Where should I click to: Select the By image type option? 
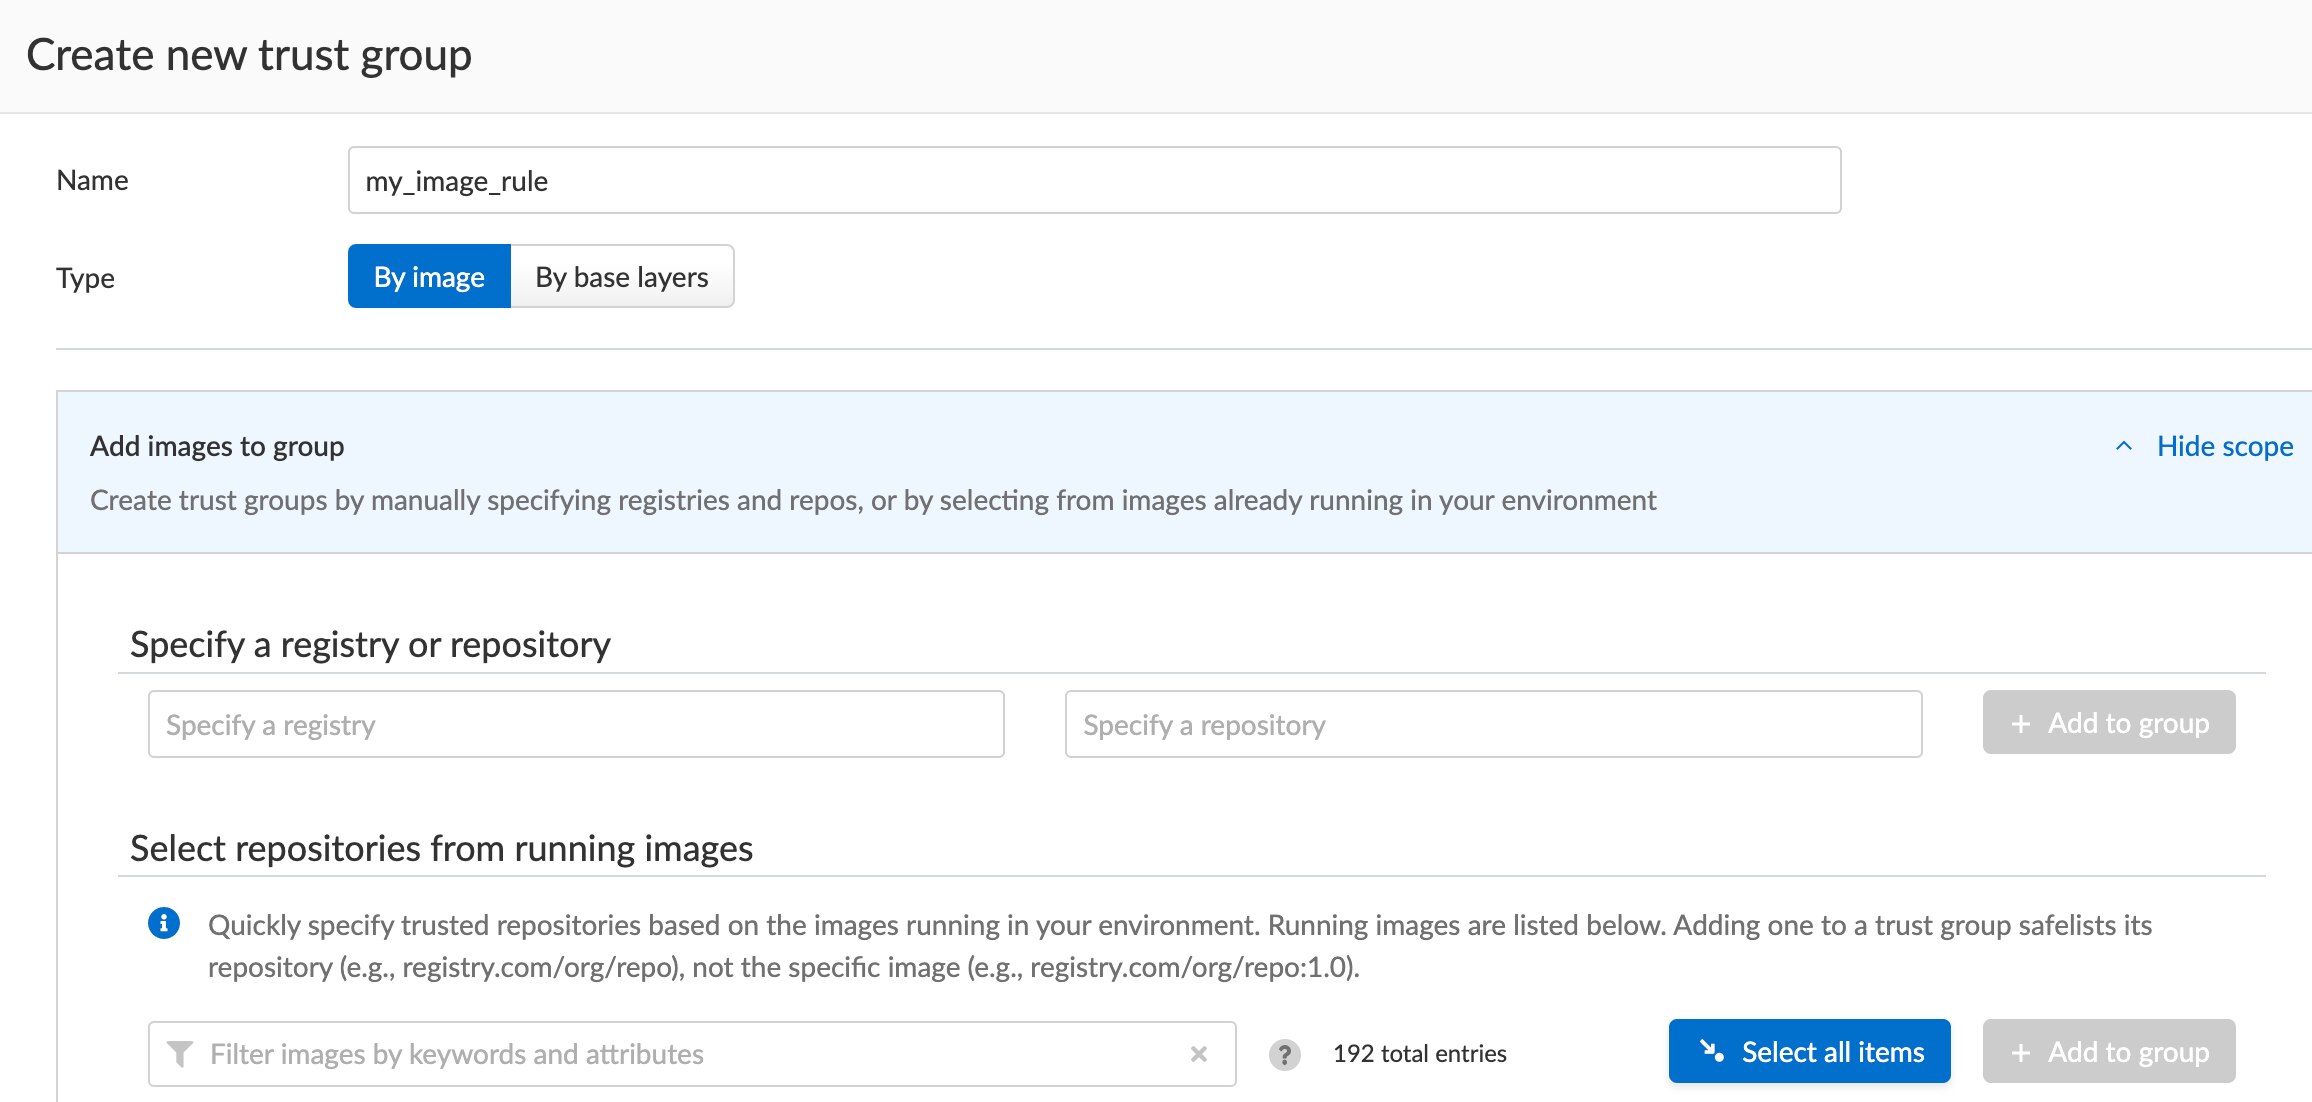pyautogui.click(x=428, y=276)
